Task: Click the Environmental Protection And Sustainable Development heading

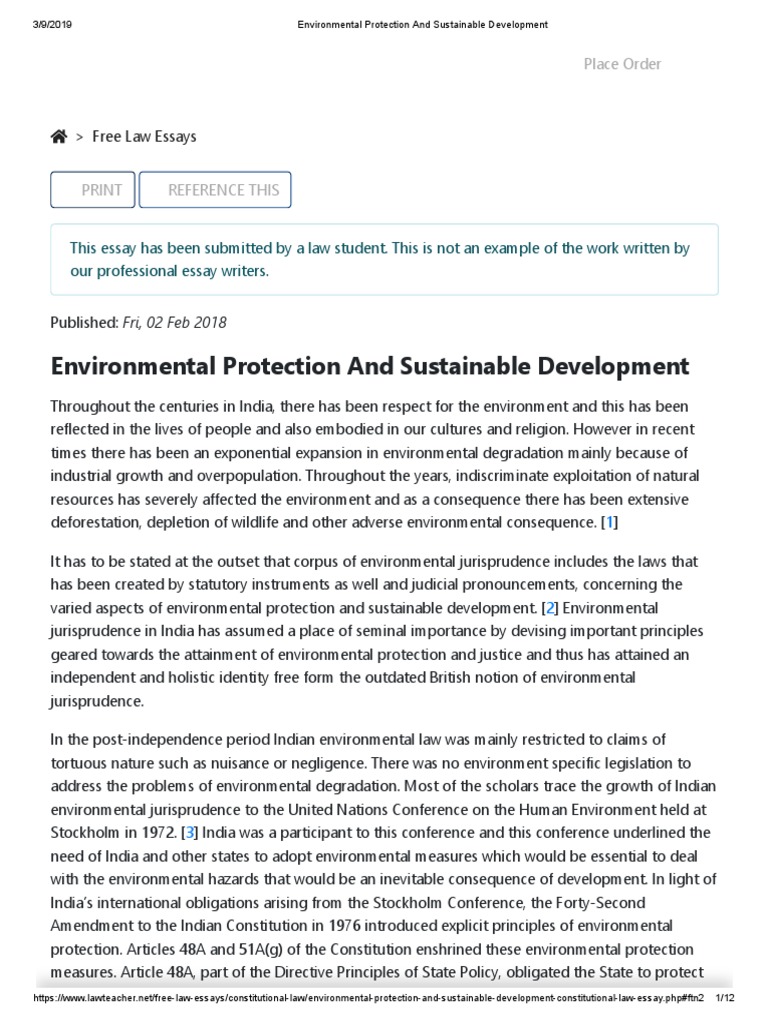Action: tap(370, 367)
